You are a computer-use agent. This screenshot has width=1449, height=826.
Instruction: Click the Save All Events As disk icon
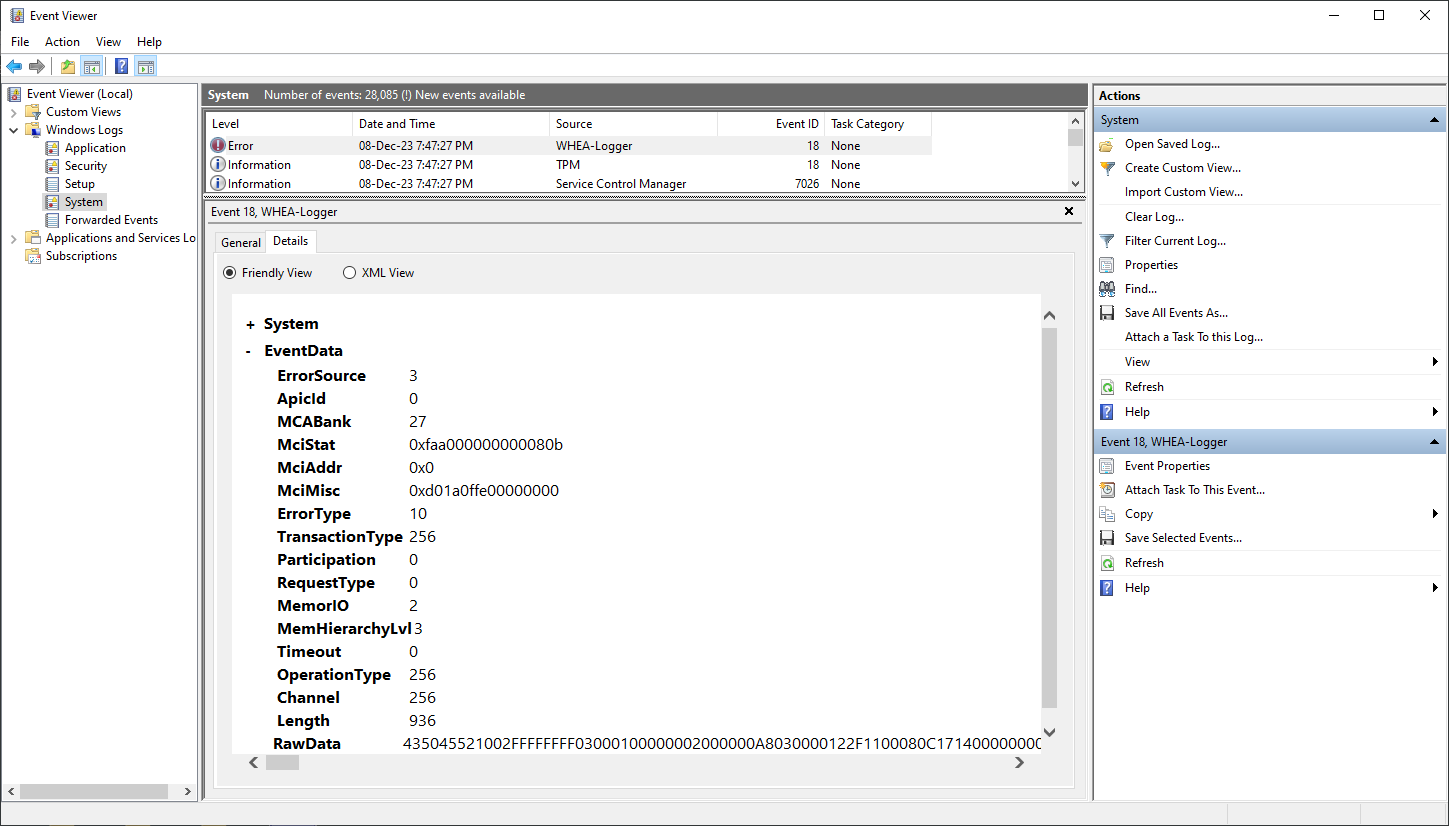click(x=1107, y=313)
